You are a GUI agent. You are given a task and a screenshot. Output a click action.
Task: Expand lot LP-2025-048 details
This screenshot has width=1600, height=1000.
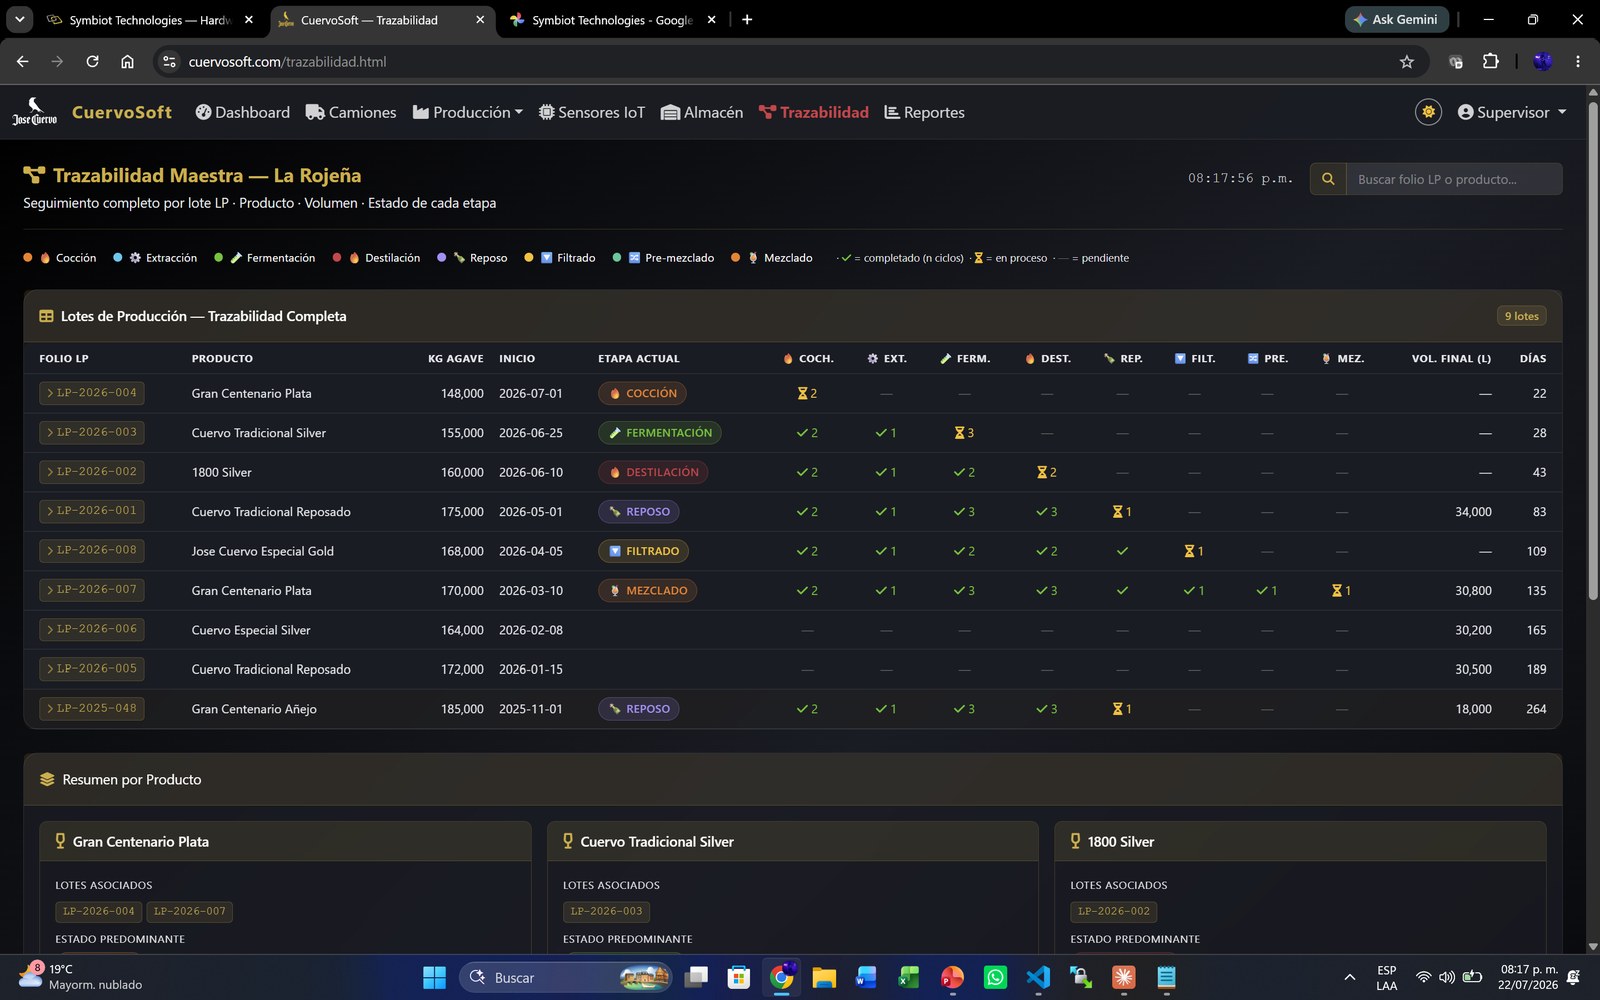pyautogui.click(x=92, y=708)
